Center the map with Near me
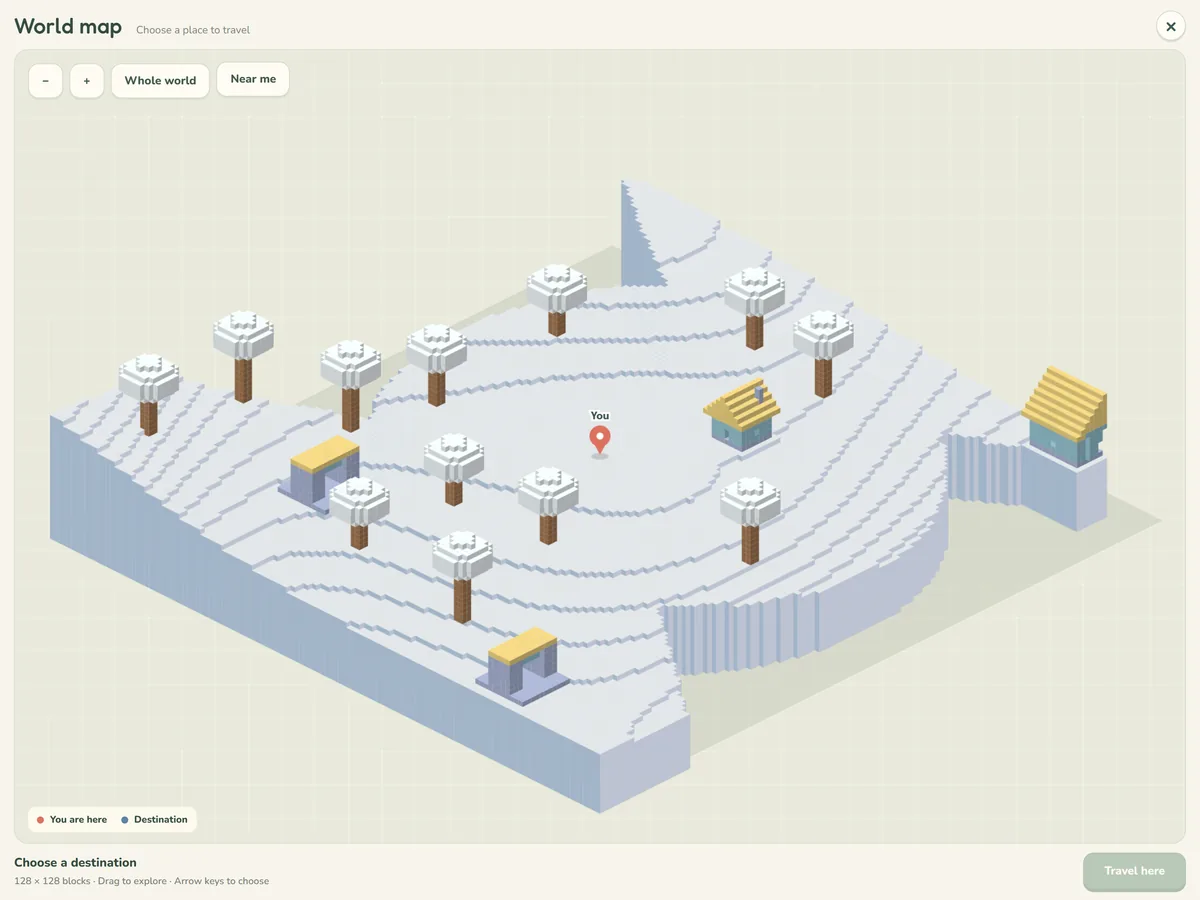Image resolution: width=1200 pixels, height=900 pixels. pos(253,80)
